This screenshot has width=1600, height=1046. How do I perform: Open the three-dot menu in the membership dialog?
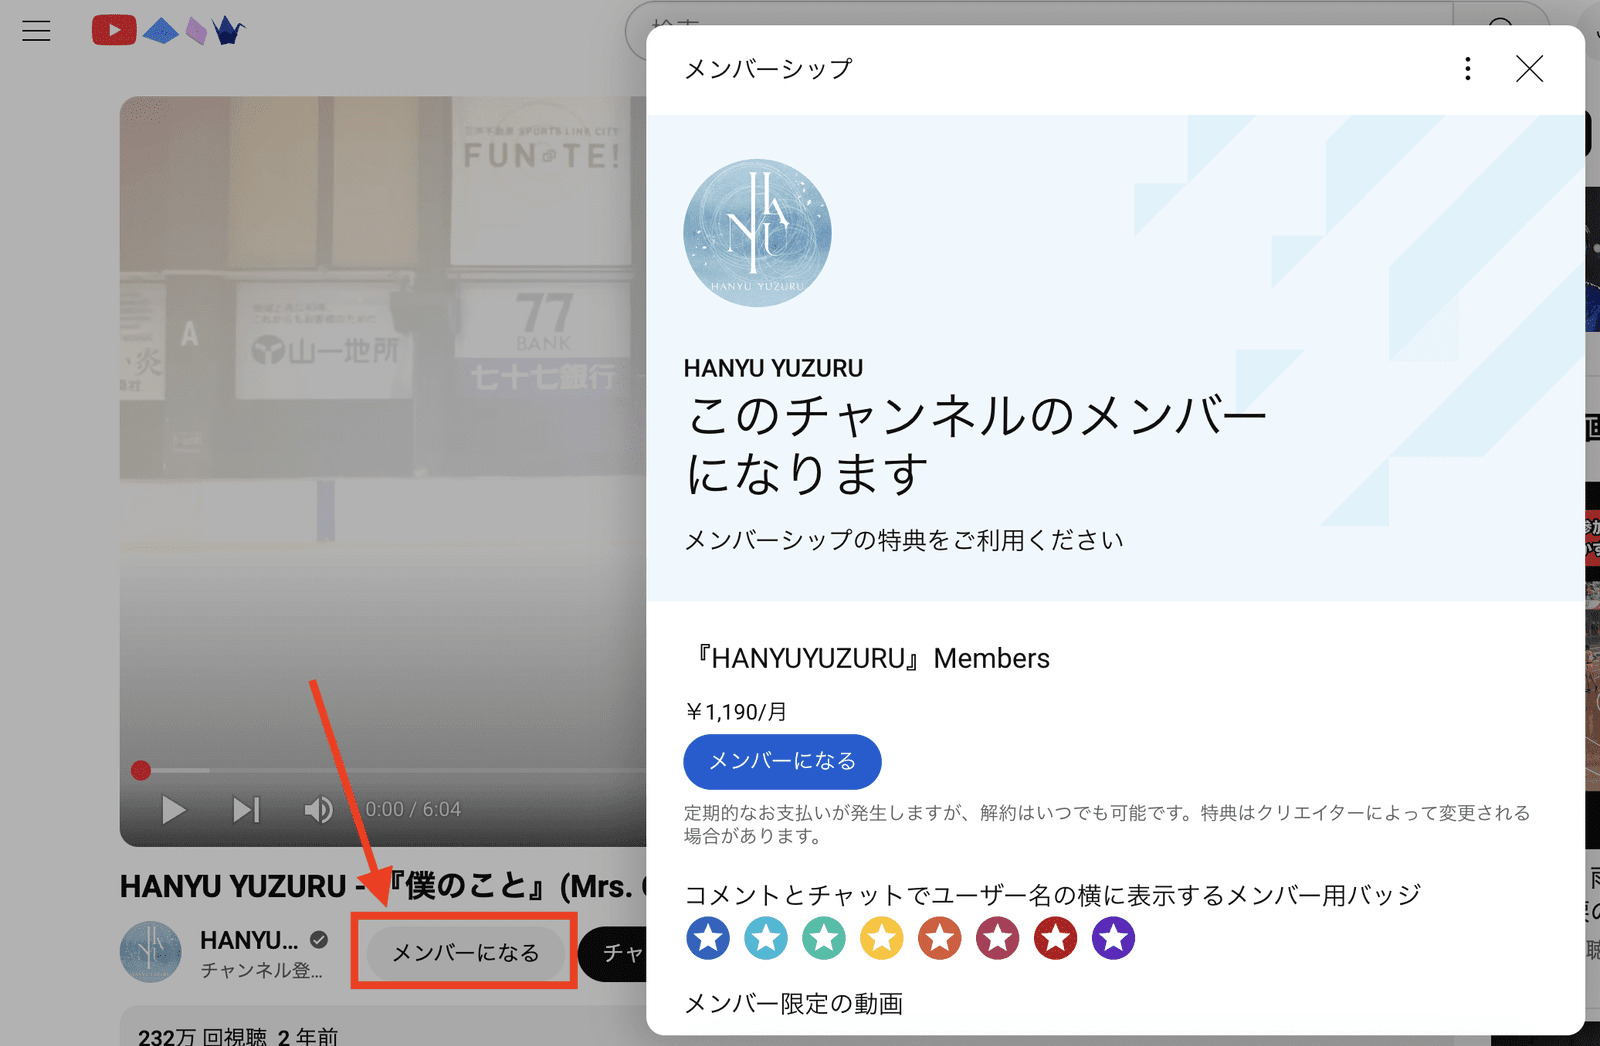click(x=1467, y=69)
